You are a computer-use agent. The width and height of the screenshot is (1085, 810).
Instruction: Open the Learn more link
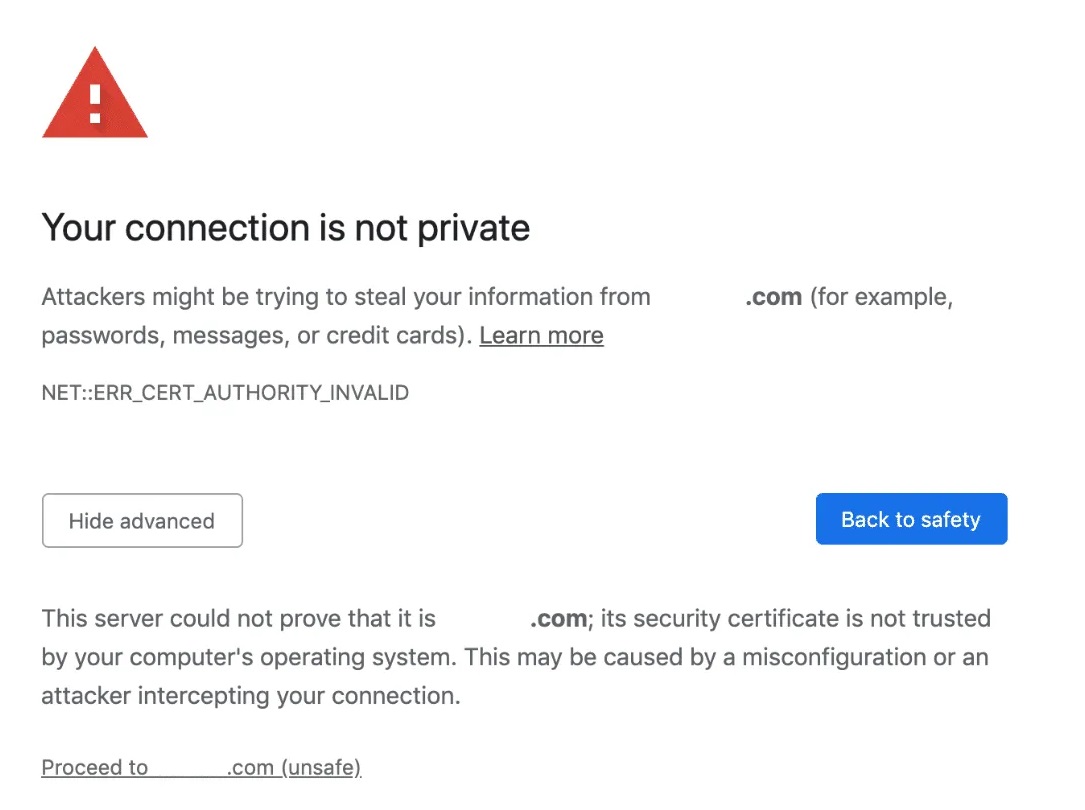(541, 336)
